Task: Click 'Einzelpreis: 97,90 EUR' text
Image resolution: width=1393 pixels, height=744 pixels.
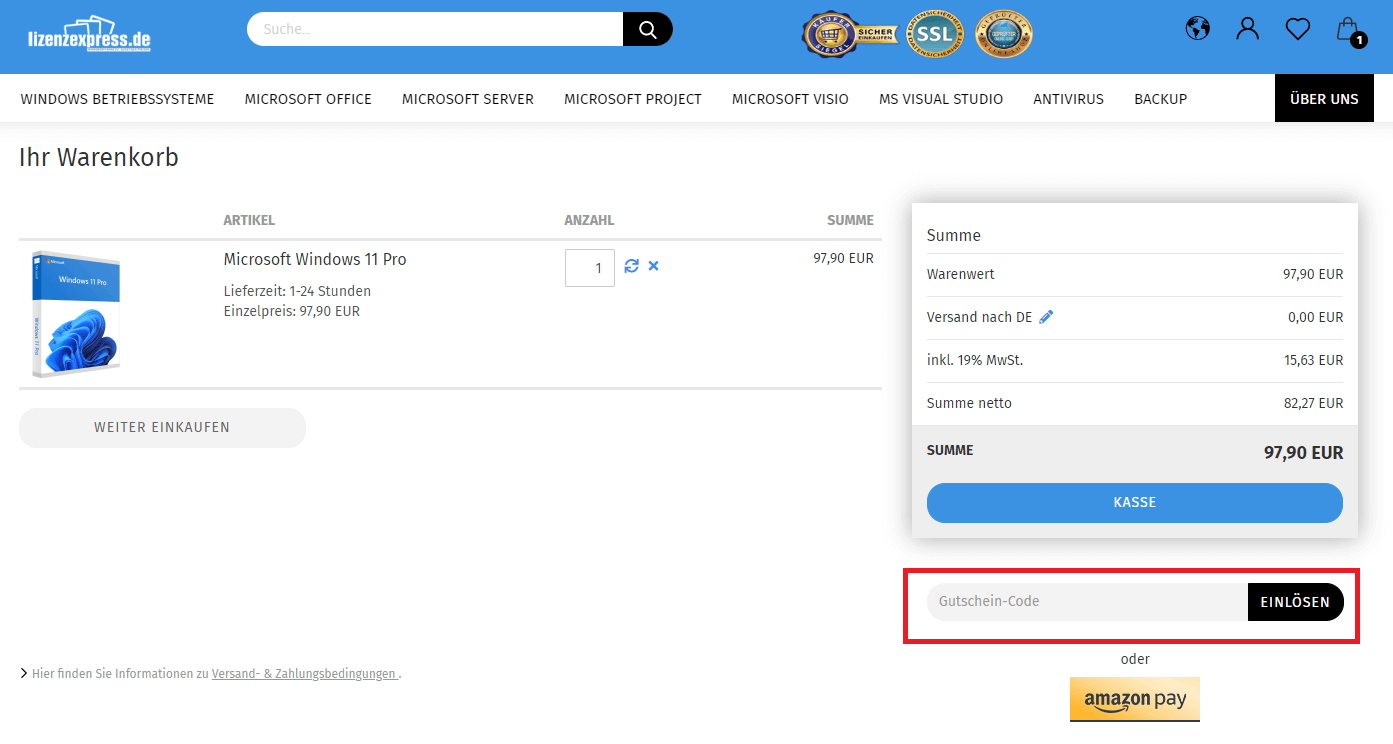Action: [x=292, y=311]
